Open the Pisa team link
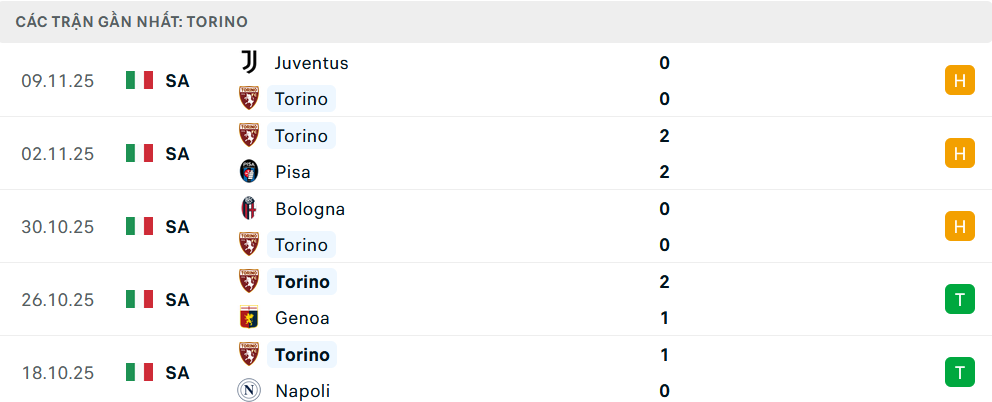The height and width of the screenshot is (402, 992). pyautogui.click(x=292, y=172)
